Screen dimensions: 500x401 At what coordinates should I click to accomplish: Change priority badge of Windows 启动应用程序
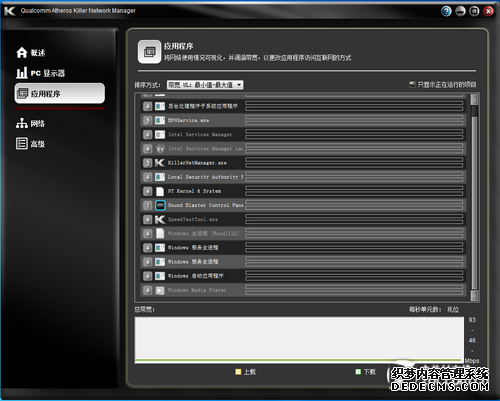147,276
